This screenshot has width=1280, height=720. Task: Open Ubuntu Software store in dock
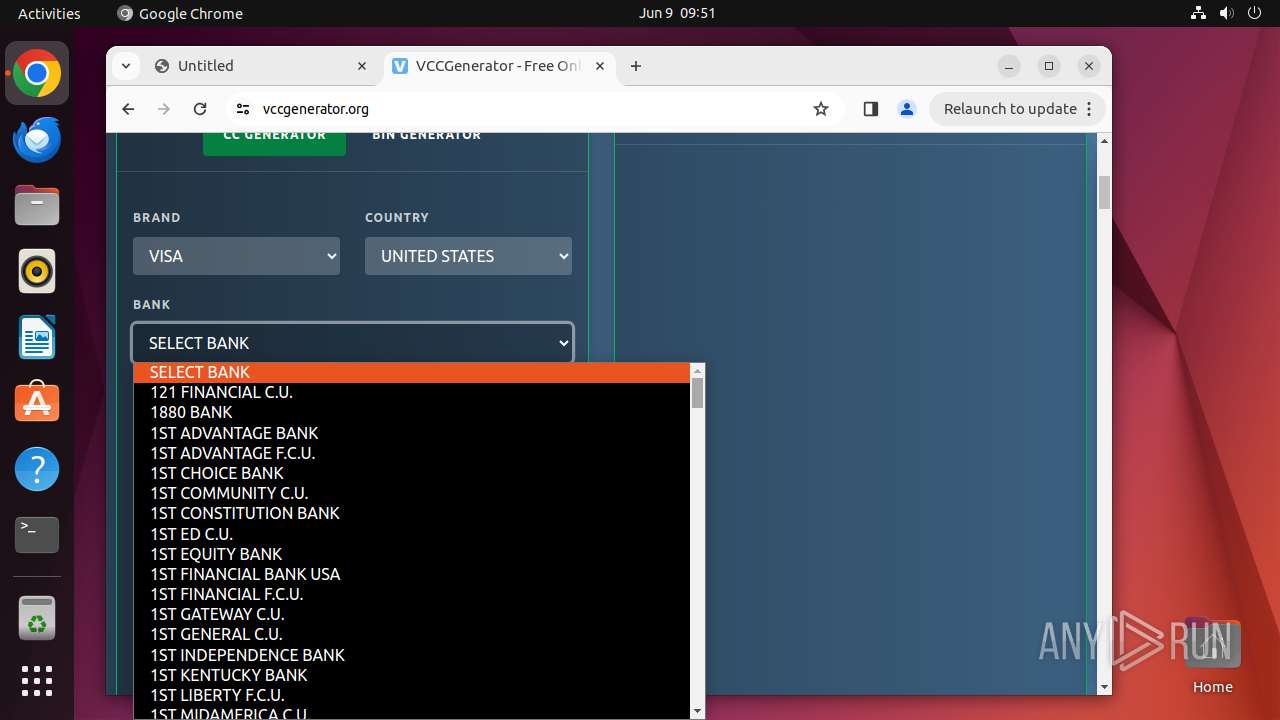pos(37,403)
